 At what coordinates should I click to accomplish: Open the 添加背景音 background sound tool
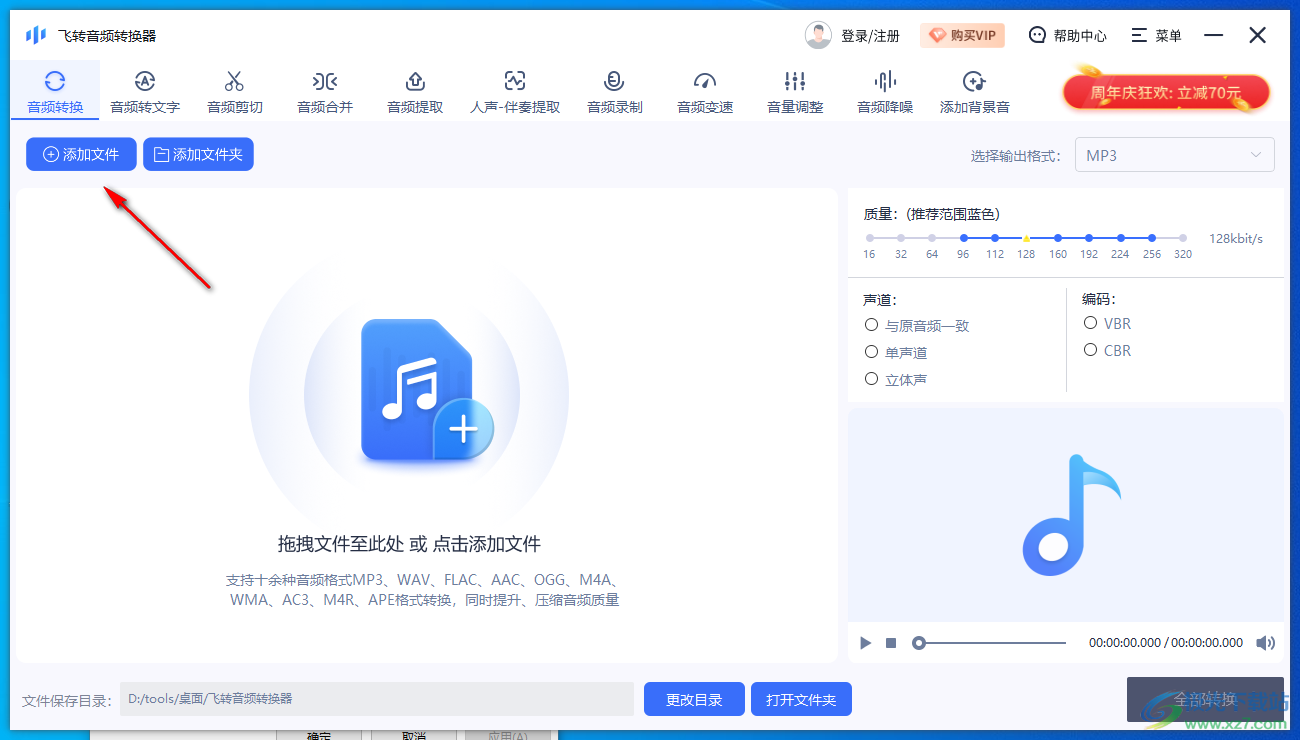(x=974, y=90)
